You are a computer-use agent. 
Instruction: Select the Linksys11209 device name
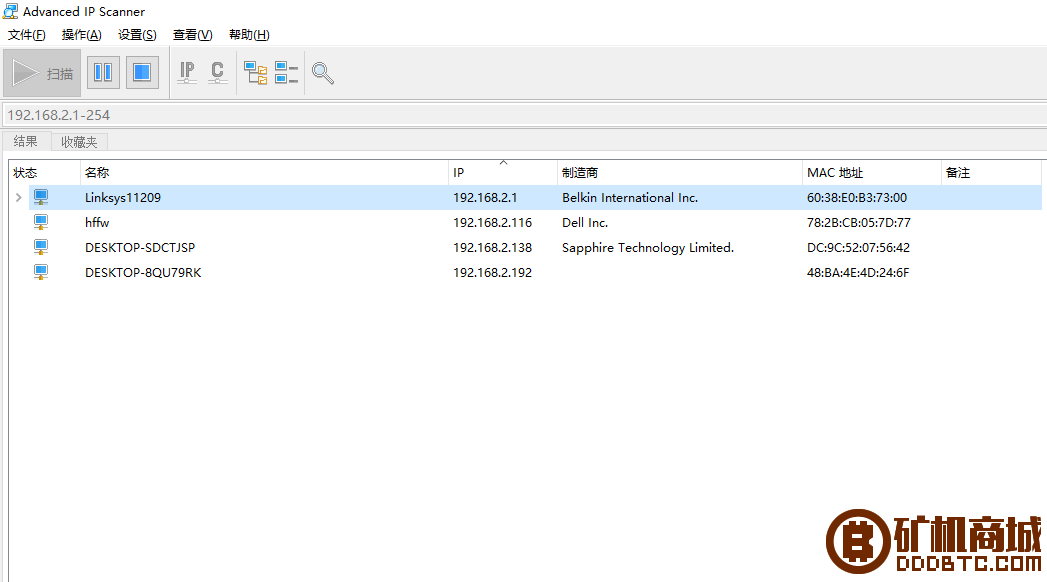[123, 198]
